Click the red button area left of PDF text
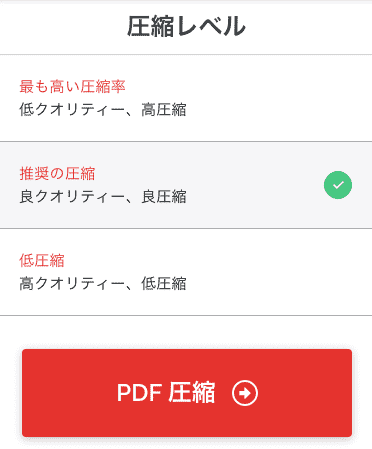Viewport: 372px width, 449px height. pyautogui.click(x=68, y=393)
